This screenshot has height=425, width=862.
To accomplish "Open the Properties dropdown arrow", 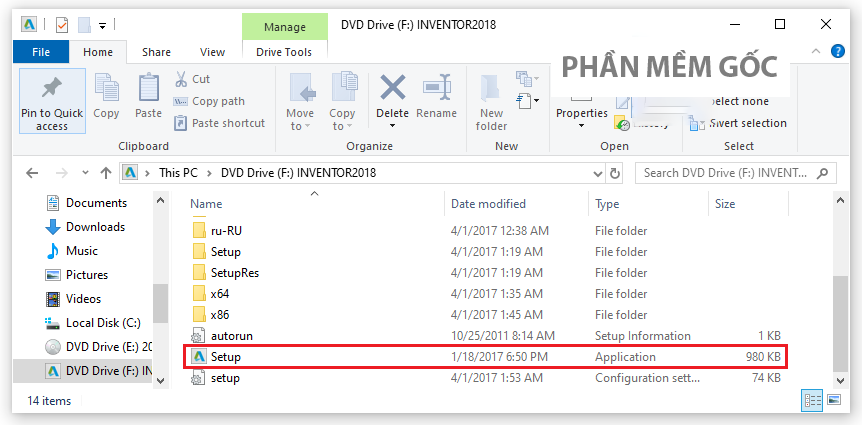I will click(581, 126).
